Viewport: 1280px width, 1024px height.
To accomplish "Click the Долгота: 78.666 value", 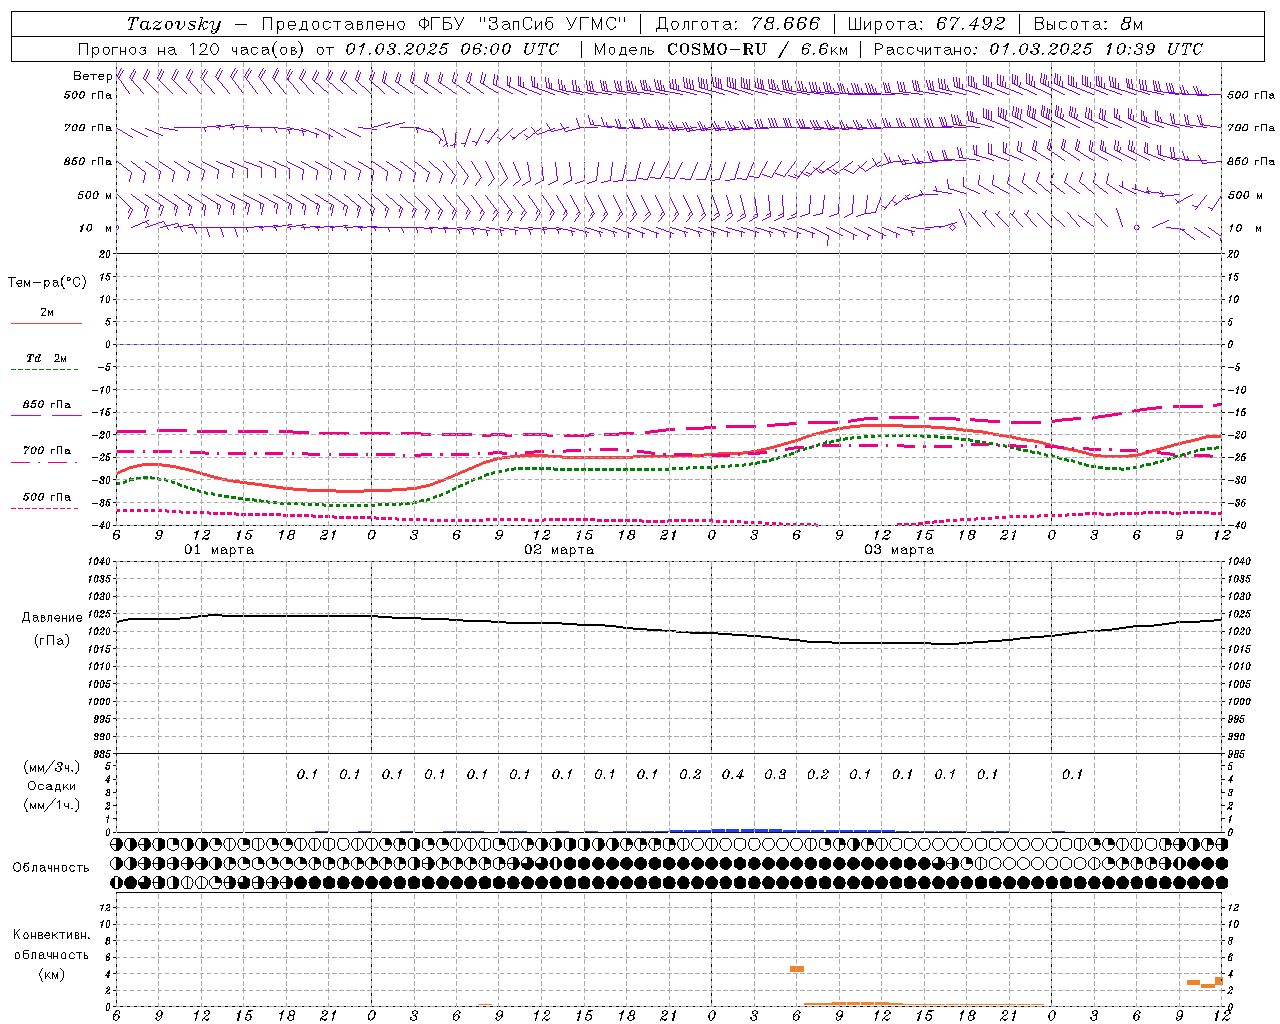I will pos(737,24).
